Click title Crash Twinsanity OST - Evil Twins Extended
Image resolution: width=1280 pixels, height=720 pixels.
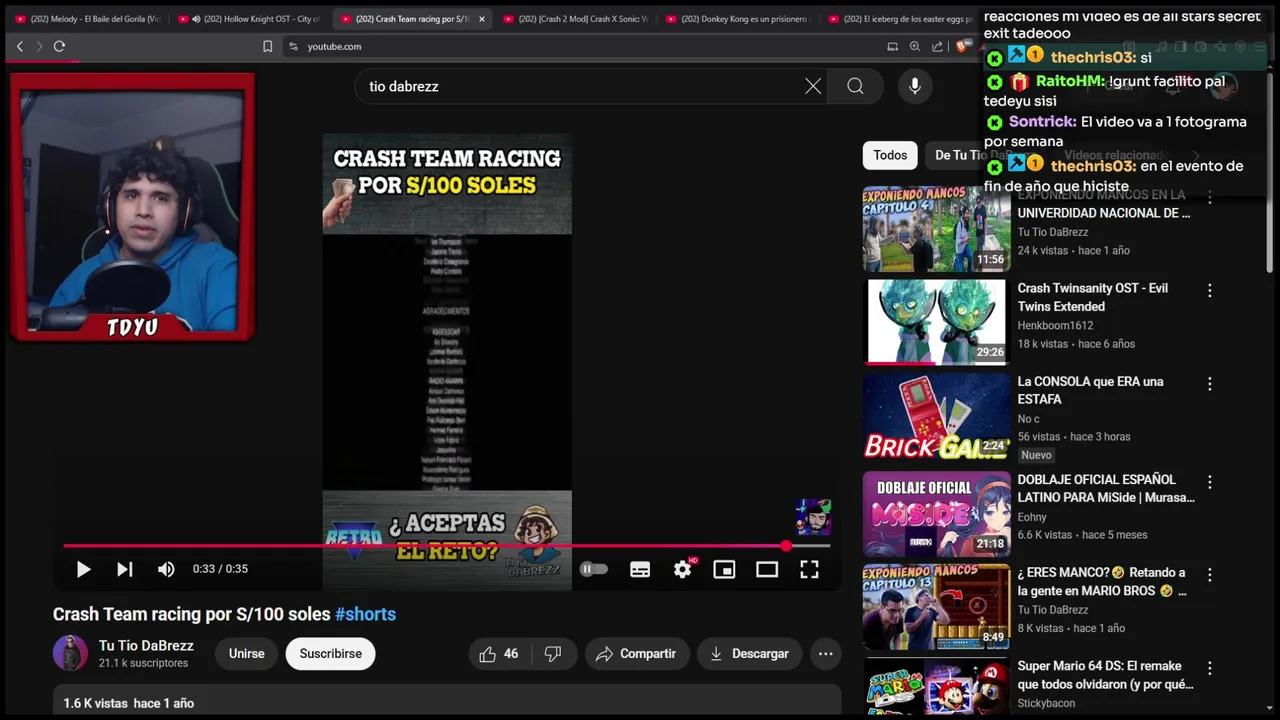[x=1093, y=297]
